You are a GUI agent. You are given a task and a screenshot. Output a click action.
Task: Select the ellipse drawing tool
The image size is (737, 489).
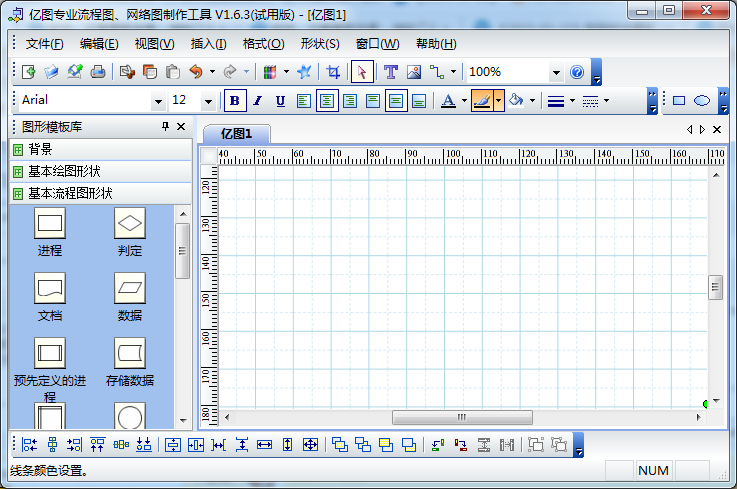point(702,100)
